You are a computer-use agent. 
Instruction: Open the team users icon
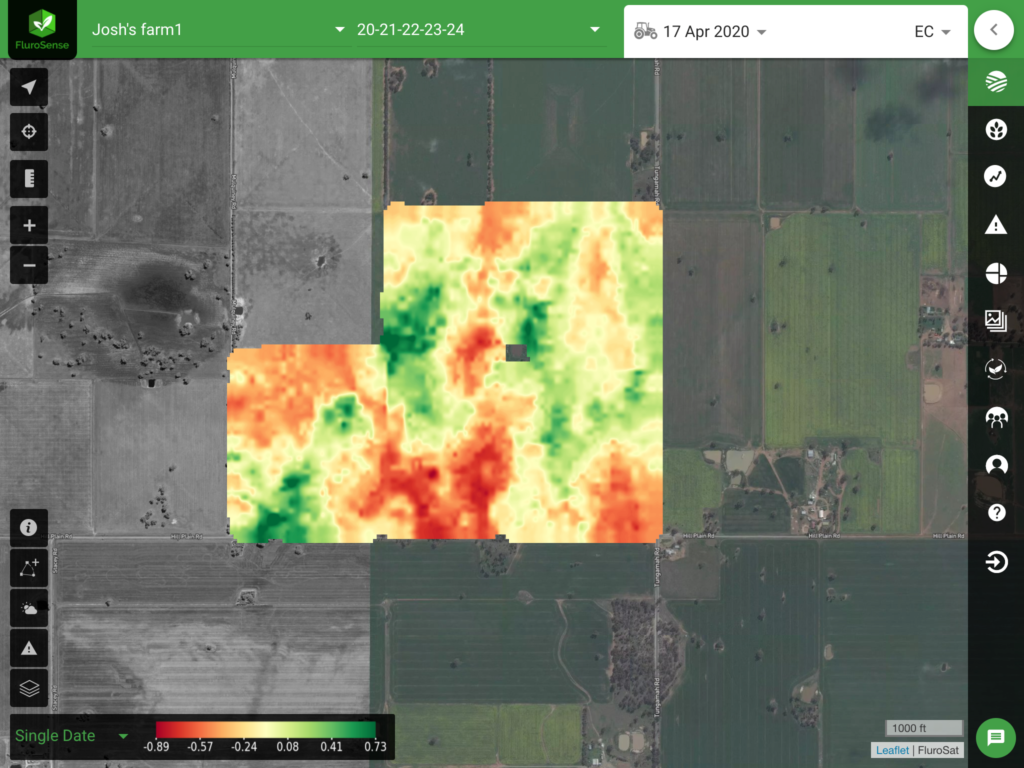point(996,417)
